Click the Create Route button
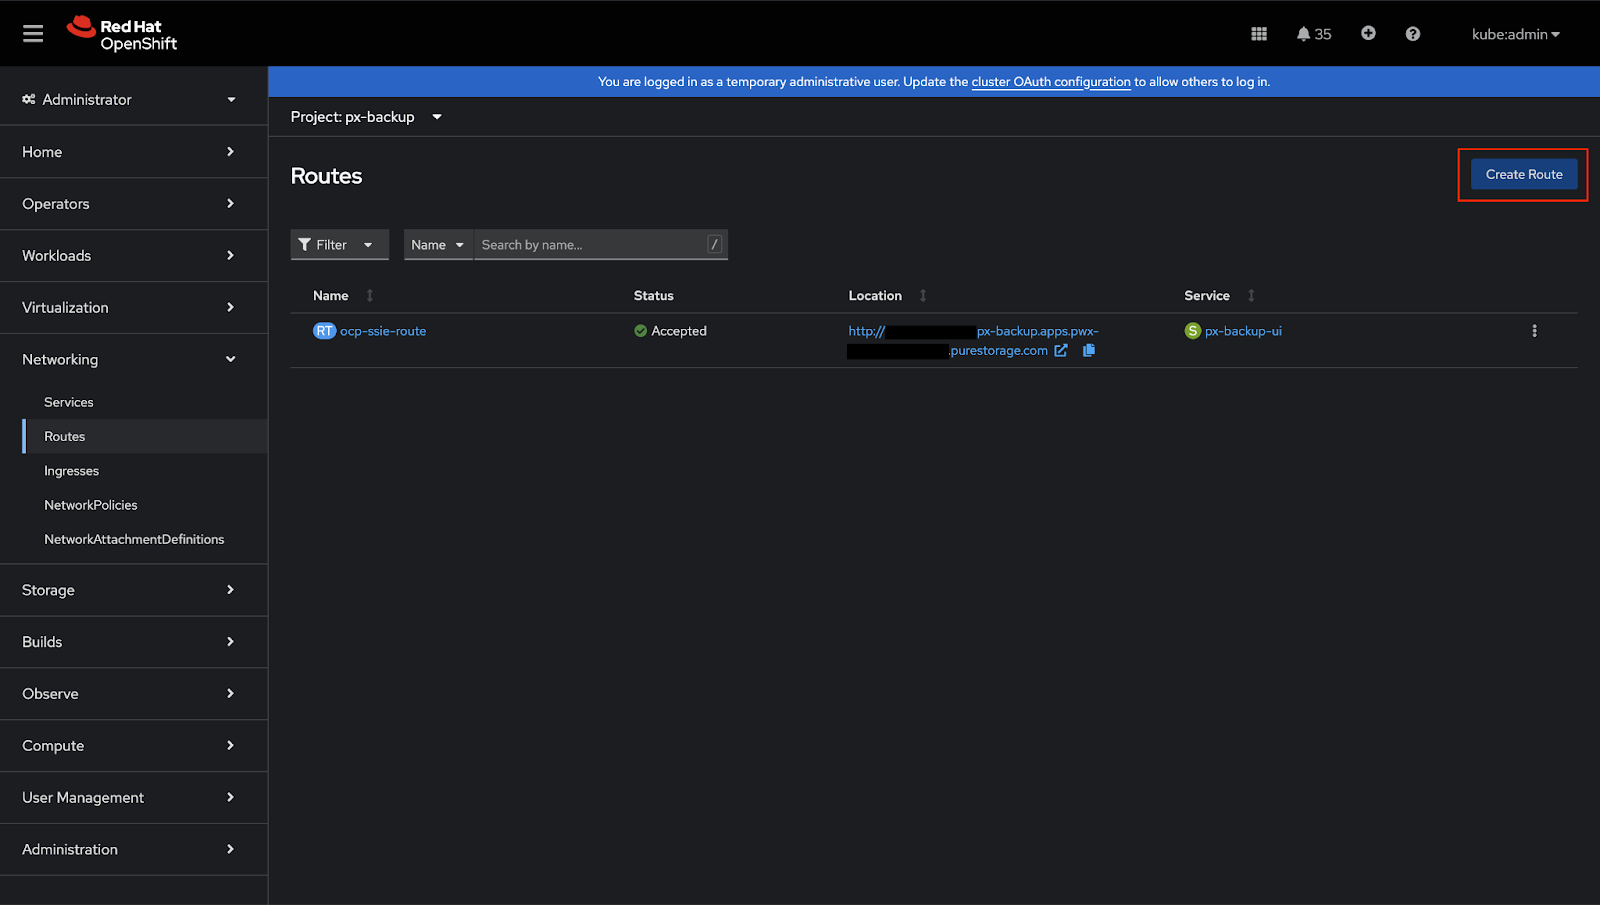The width and height of the screenshot is (1600, 905). tap(1523, 174)
